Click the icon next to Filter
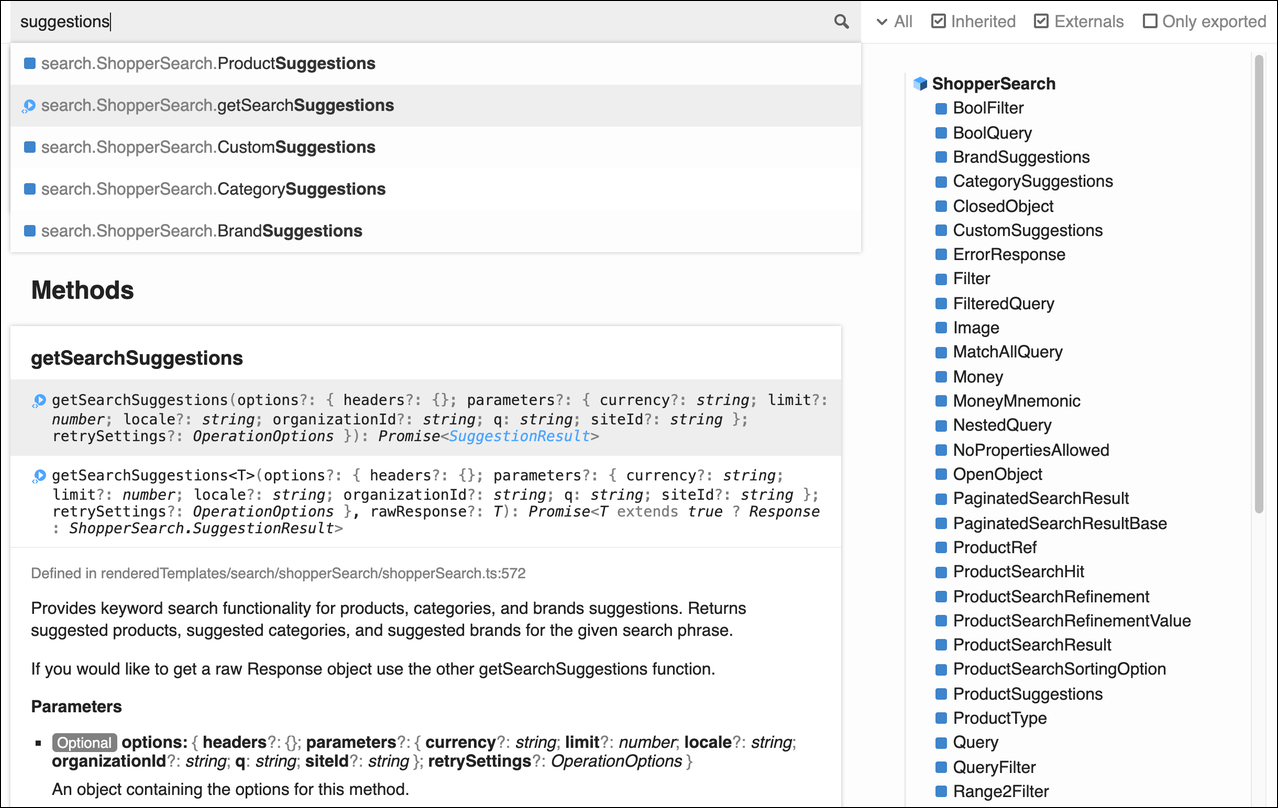This screenshot has width=1278, height=808. point(941,279)
